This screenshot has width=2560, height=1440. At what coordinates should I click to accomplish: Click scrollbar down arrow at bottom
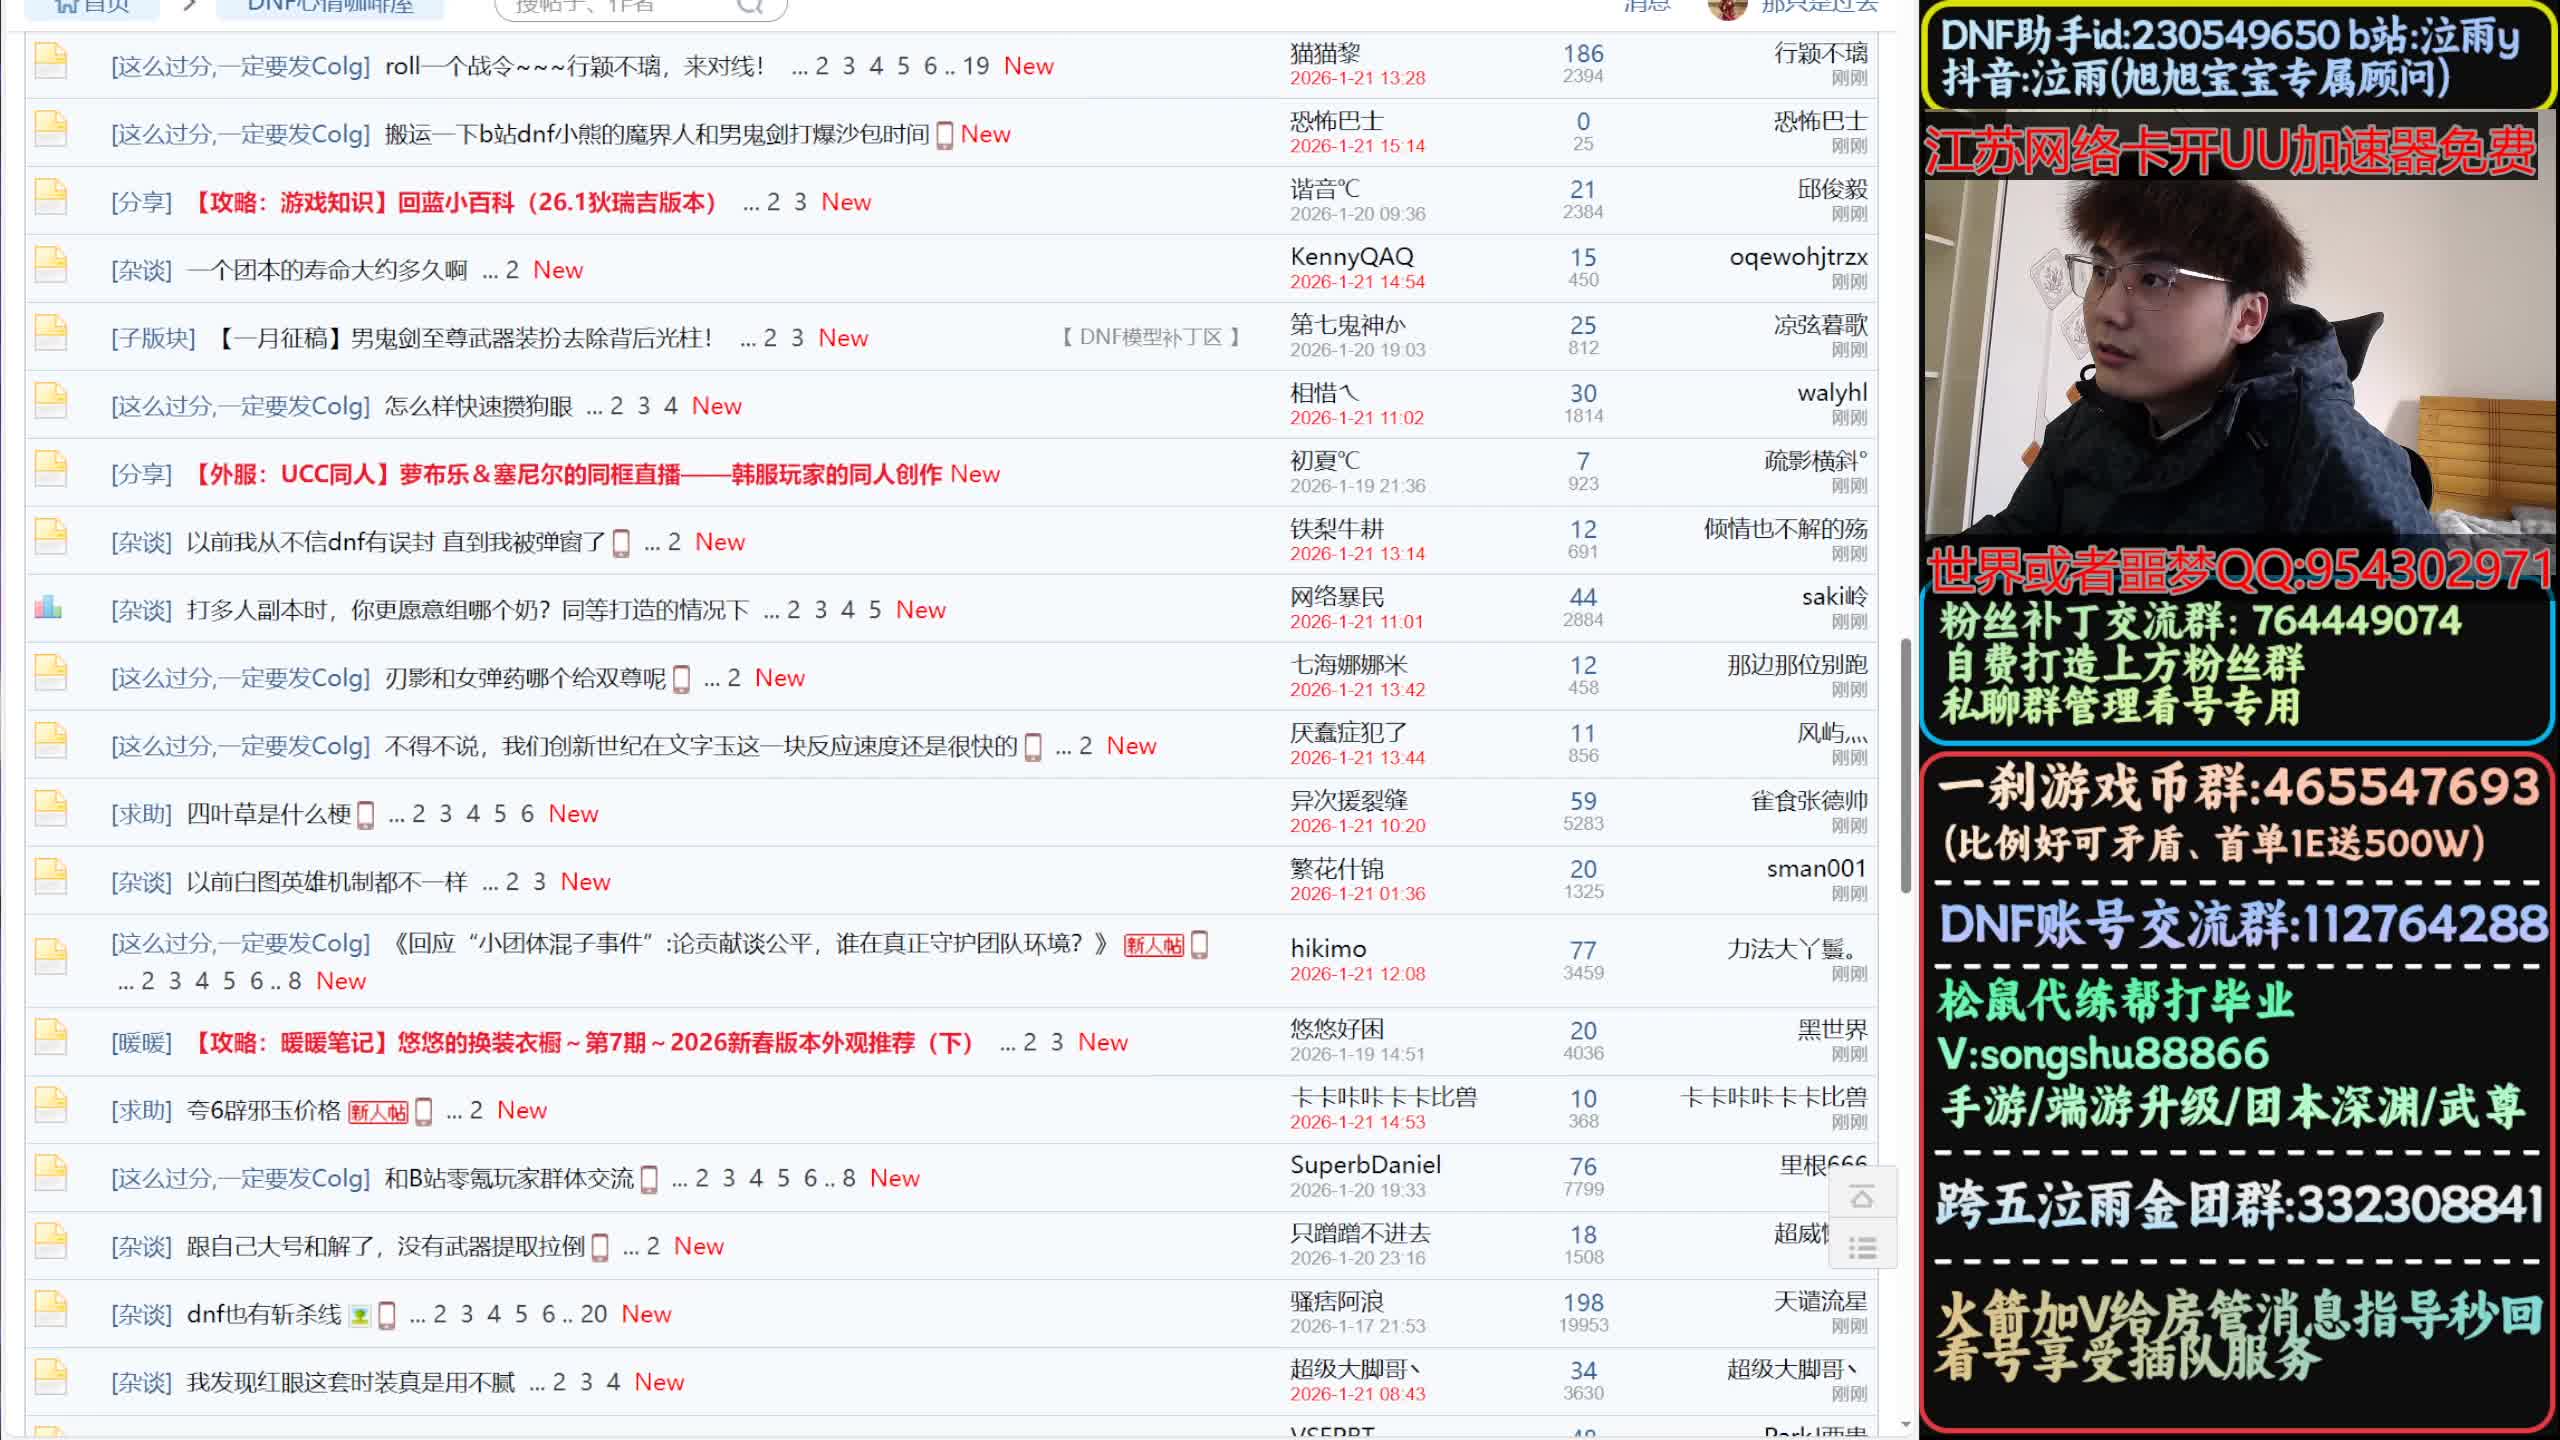tap(1905, 1424)
